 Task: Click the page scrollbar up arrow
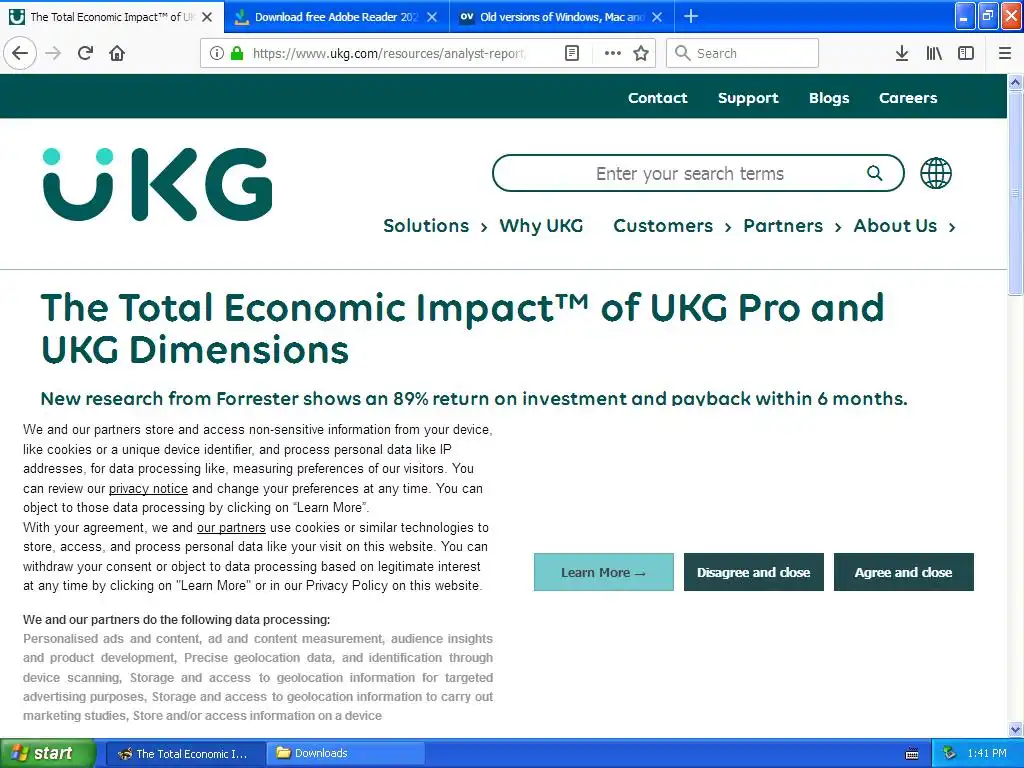[x=1015, y=82]
